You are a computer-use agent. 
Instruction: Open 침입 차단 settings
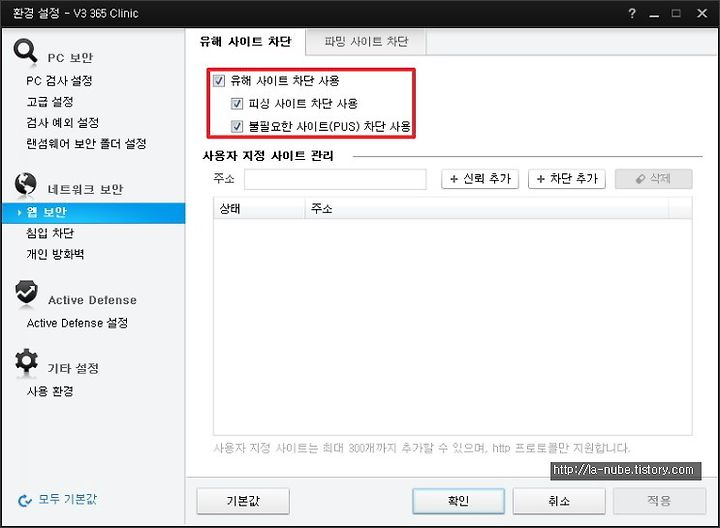50,233
